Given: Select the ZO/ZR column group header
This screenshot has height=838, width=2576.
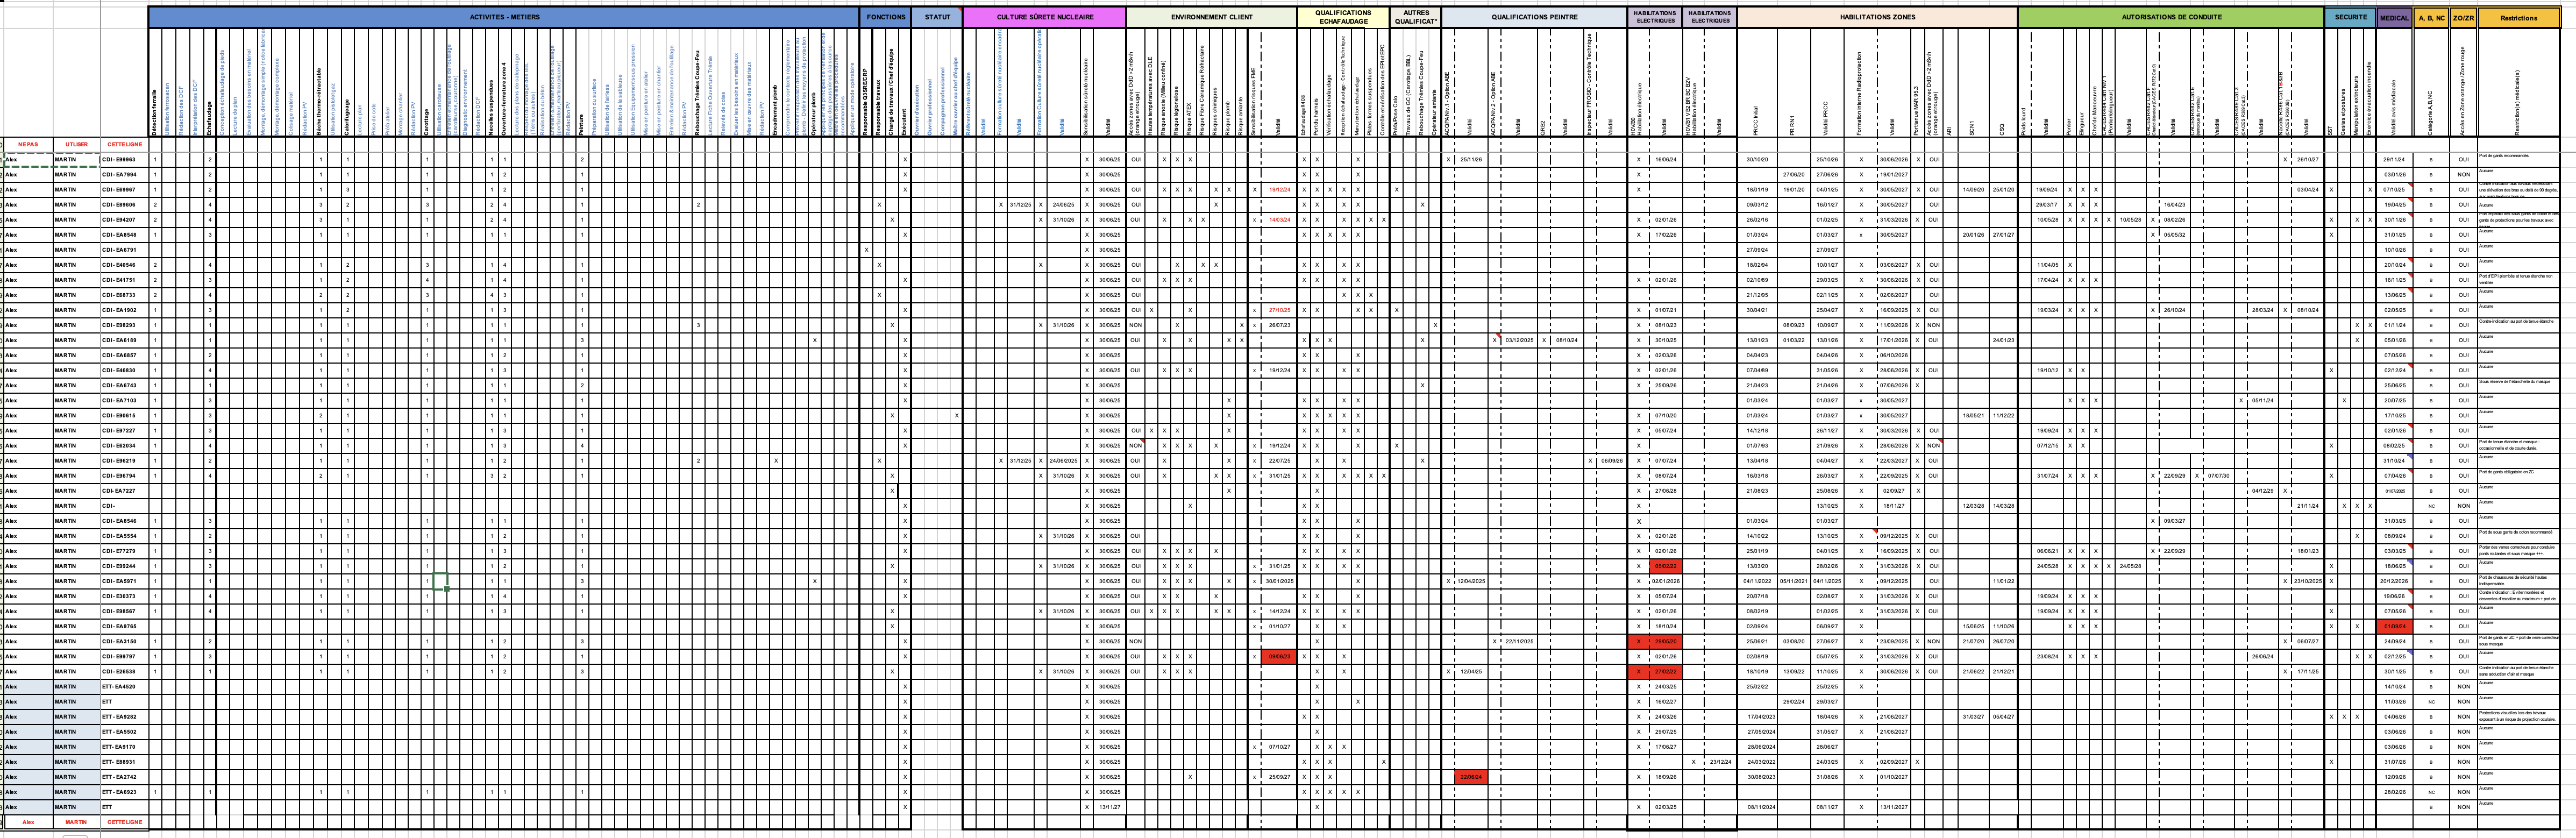Looking at the screenshot, I should pyautogui.click(x=2463, y=18).
